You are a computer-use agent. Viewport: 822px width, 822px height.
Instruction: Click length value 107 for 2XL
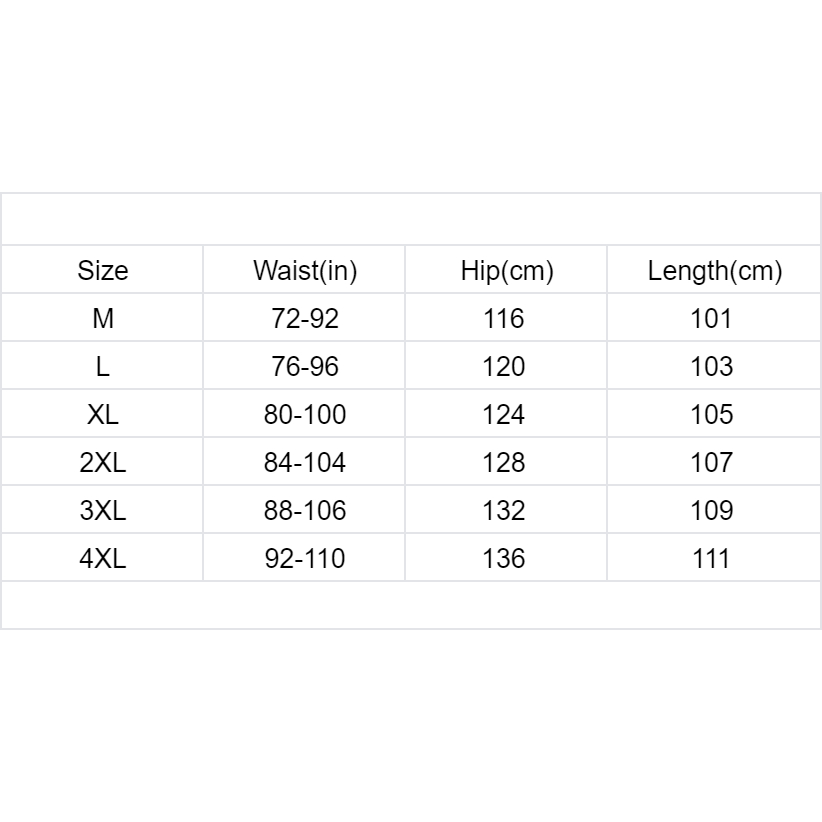pos(712,462)
